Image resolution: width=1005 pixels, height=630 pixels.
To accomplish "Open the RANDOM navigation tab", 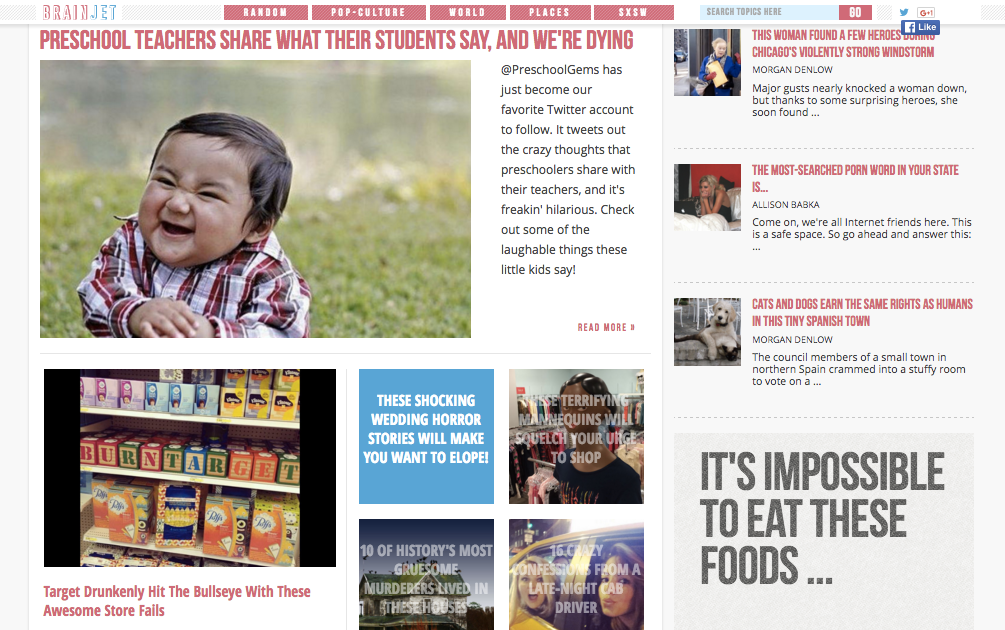I will 265,12.
